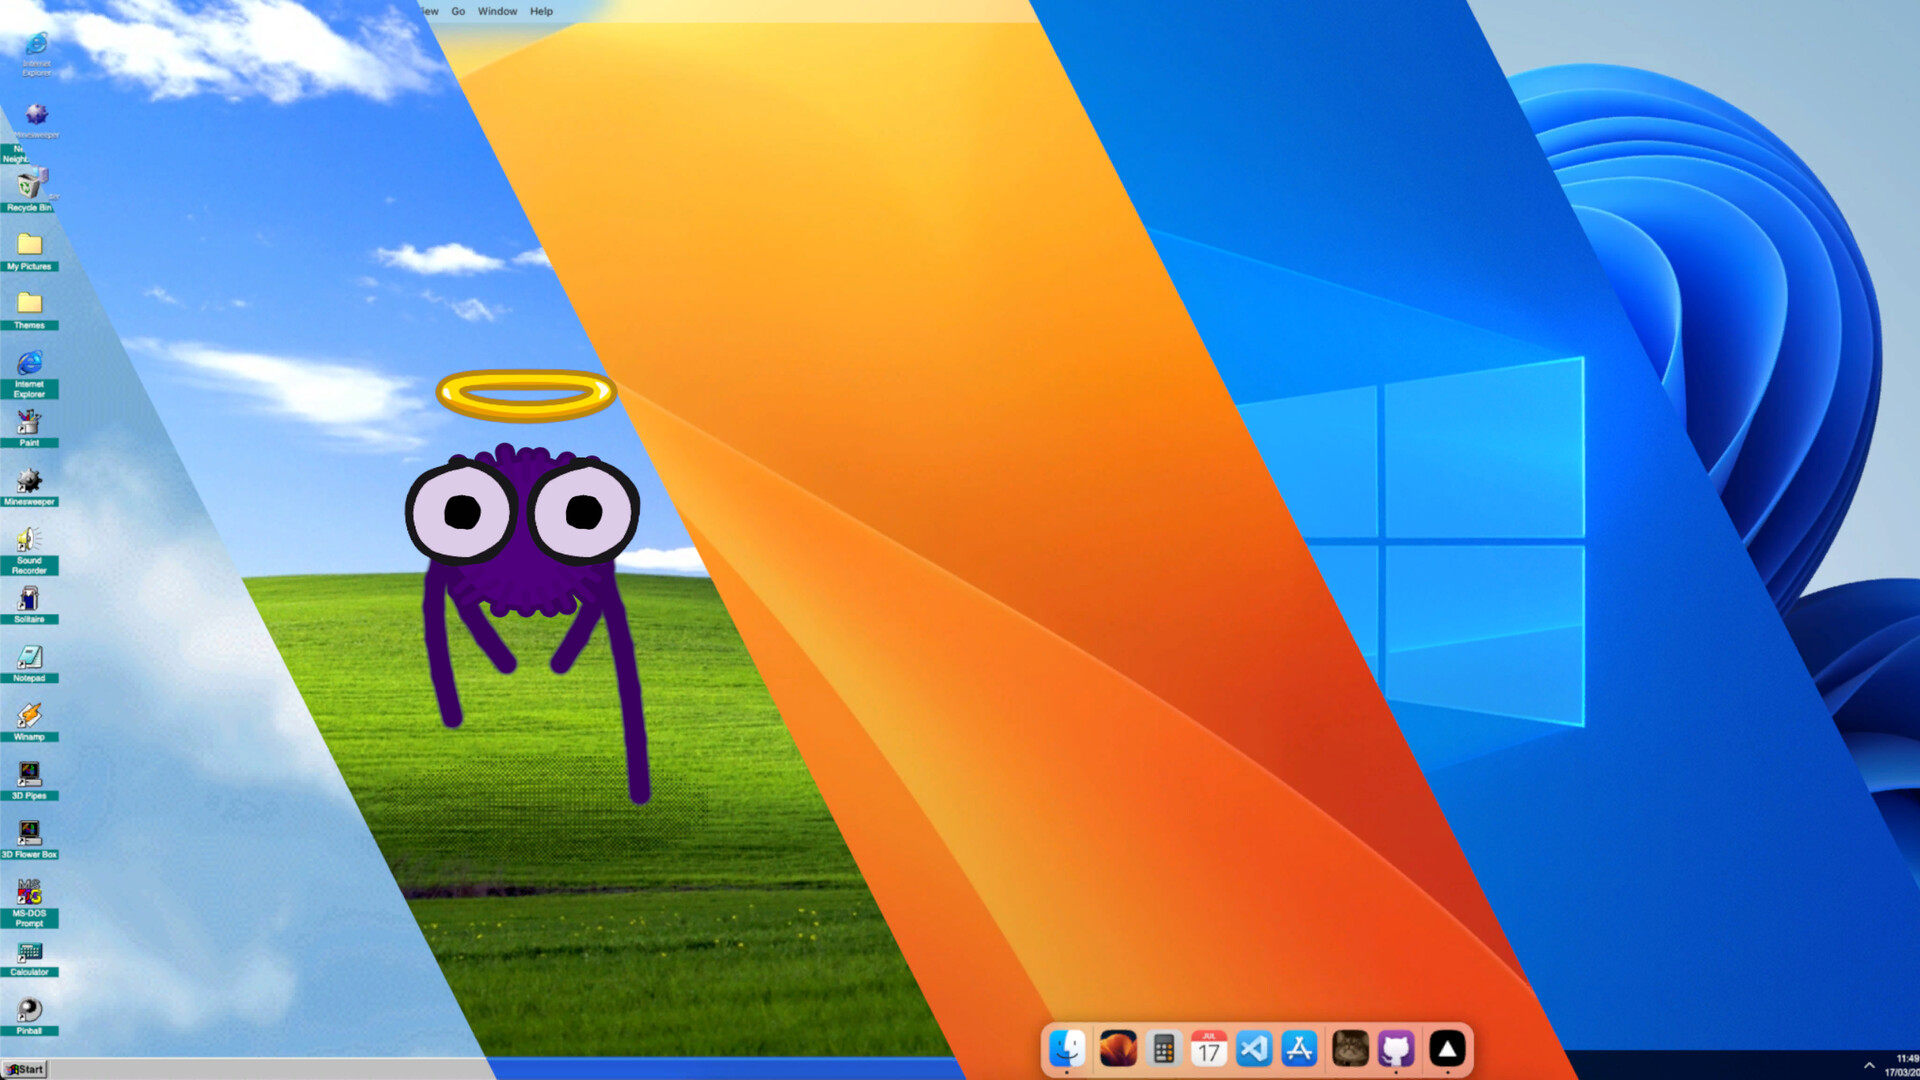1920x1080 pixels.
Task: Open the Calculator app in the dock
Action: coord(1163,1049)
